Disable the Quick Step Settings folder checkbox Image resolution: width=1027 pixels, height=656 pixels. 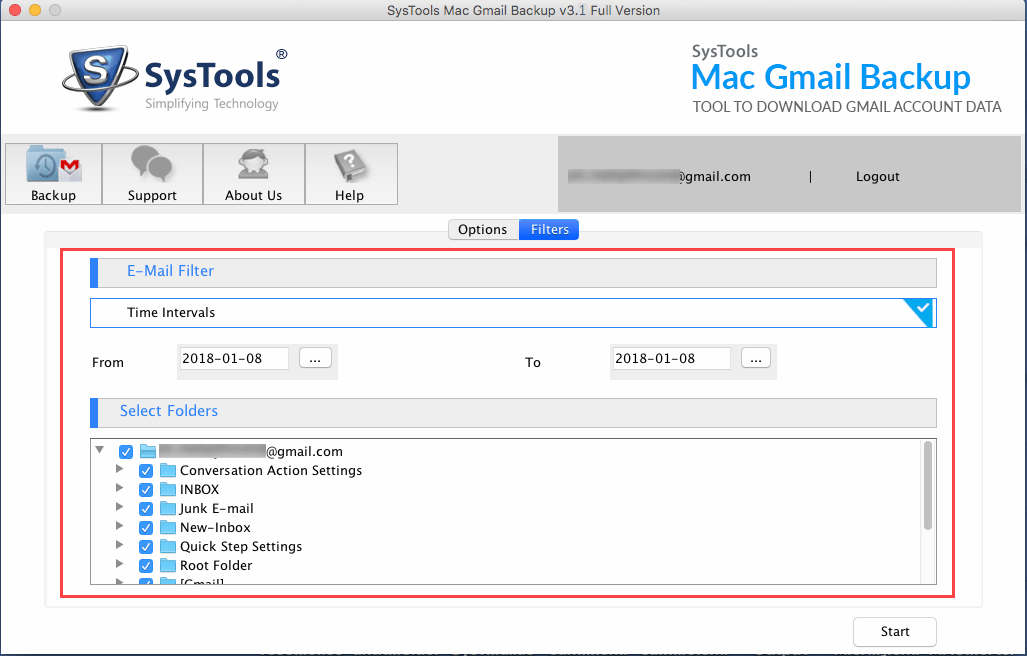click(146, 546)
